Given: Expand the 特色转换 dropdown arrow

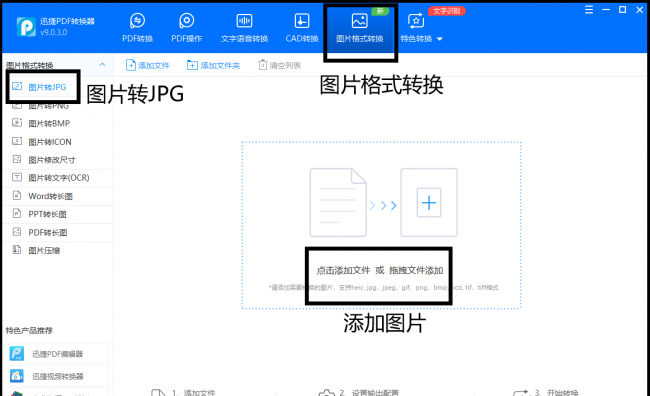Looking at the screenshot, I should [x=440, y=39].
